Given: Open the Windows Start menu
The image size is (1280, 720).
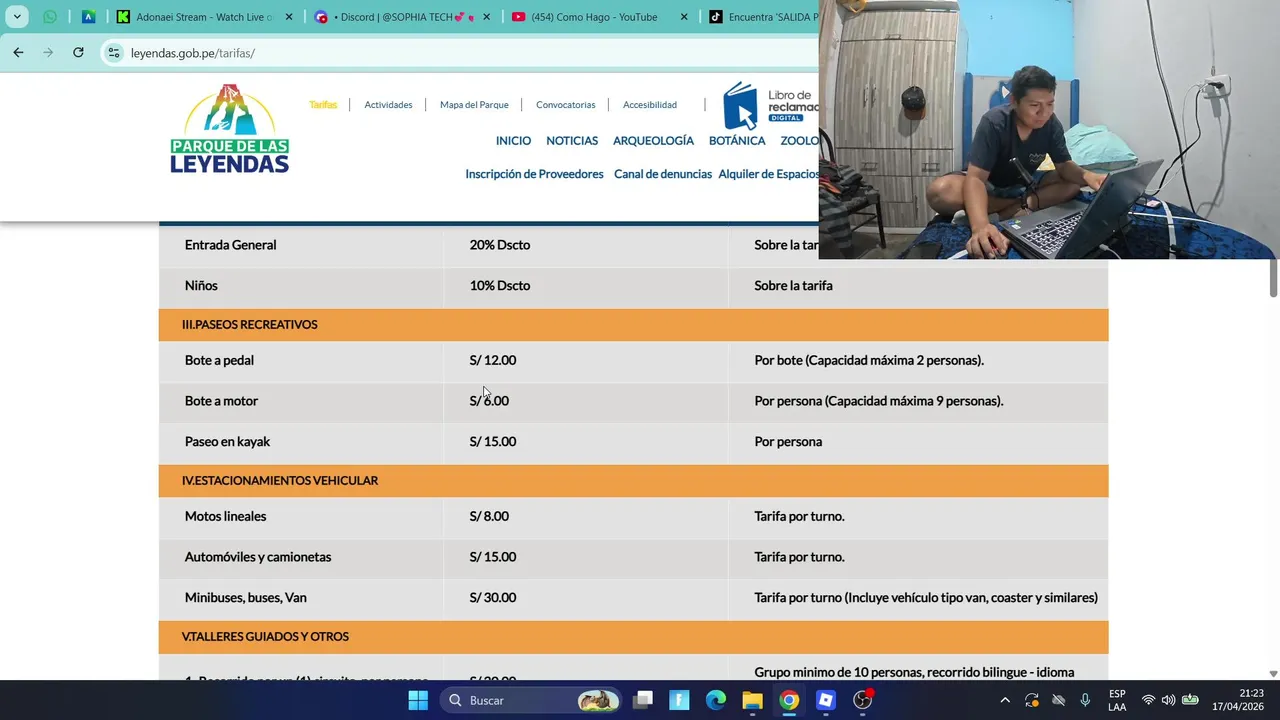Looking at the screenshot, I should [x=418, y=700].
